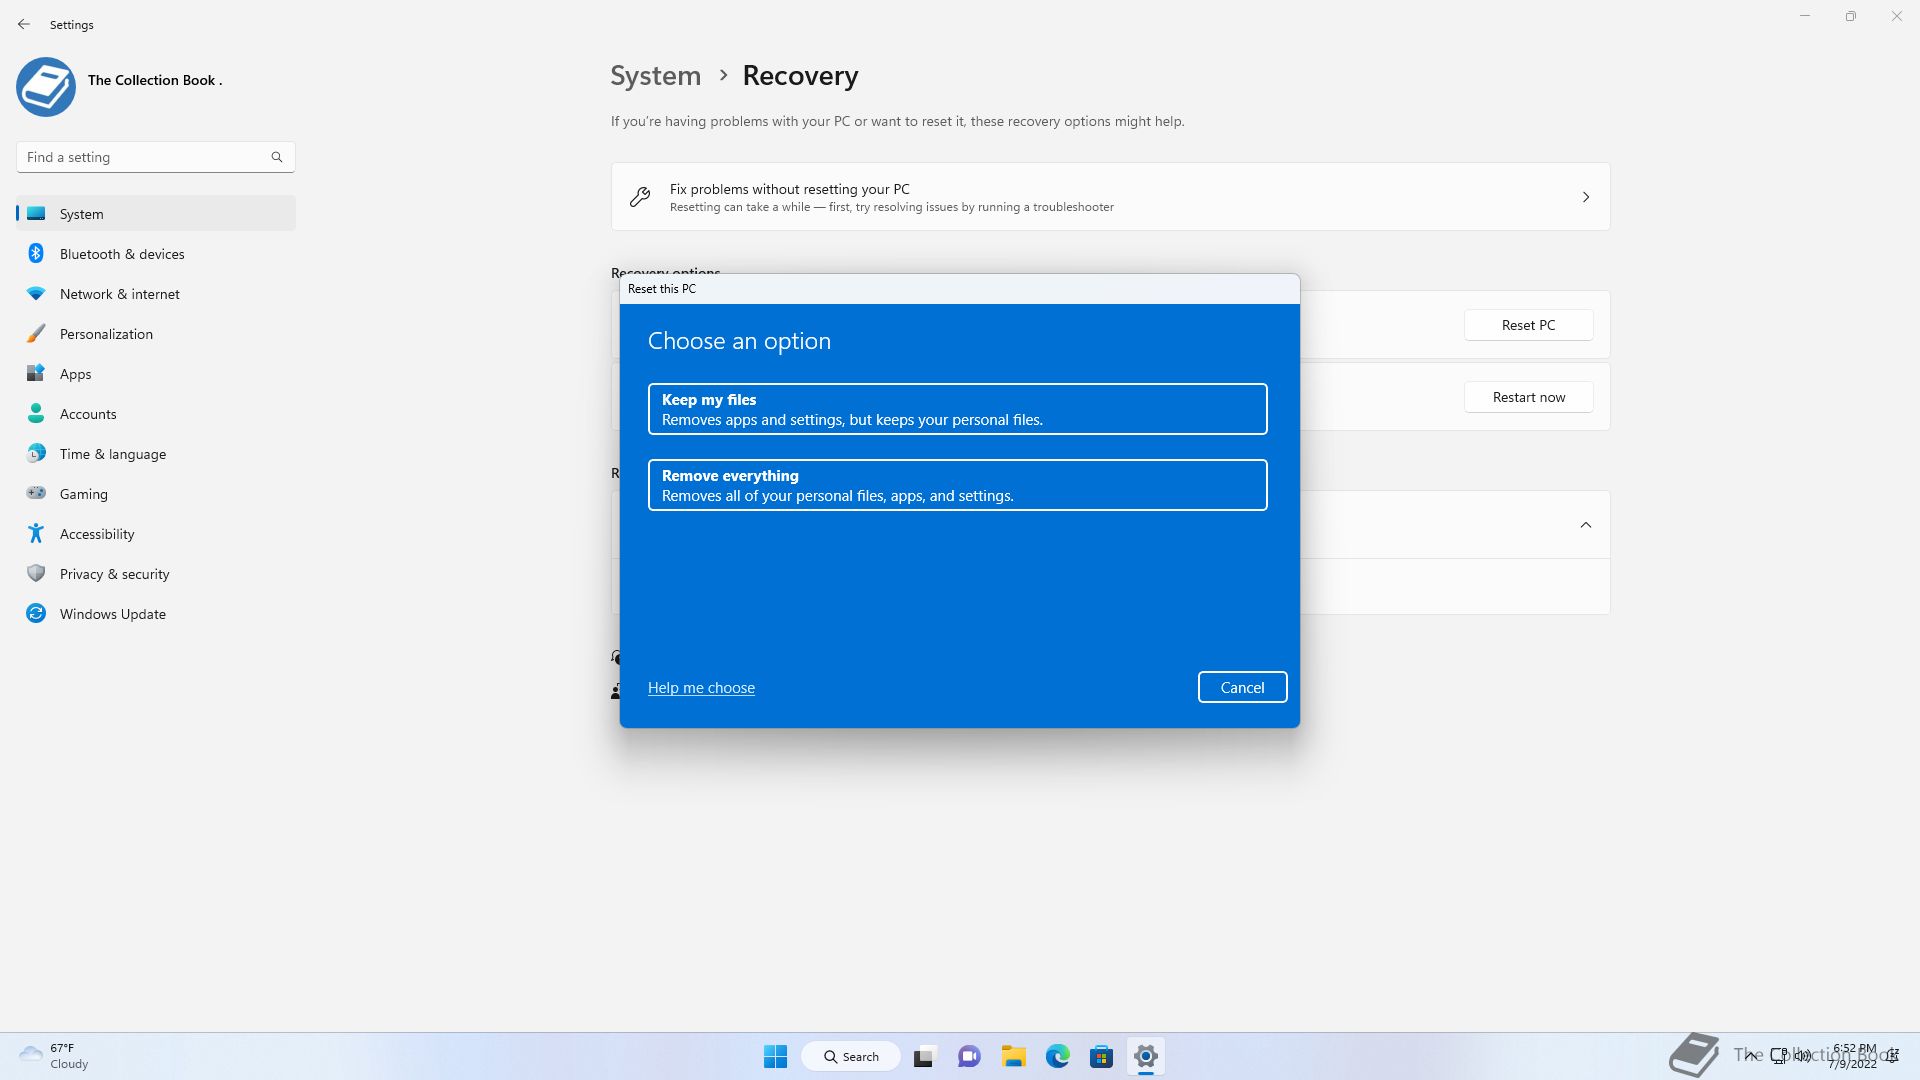Open Network & internet settings
Viewport: 1920px width, 1080px height.
(x=119, y=294)
